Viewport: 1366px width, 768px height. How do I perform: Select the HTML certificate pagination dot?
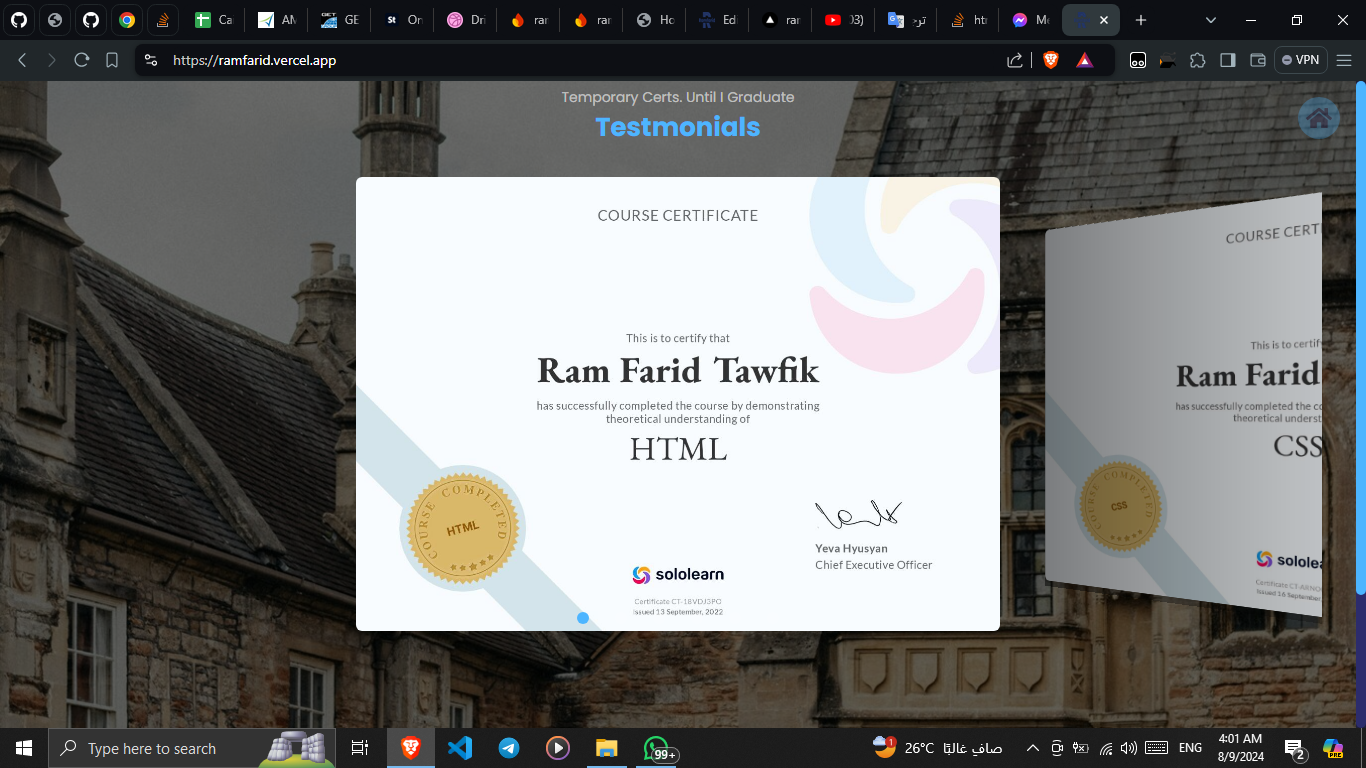583,618
